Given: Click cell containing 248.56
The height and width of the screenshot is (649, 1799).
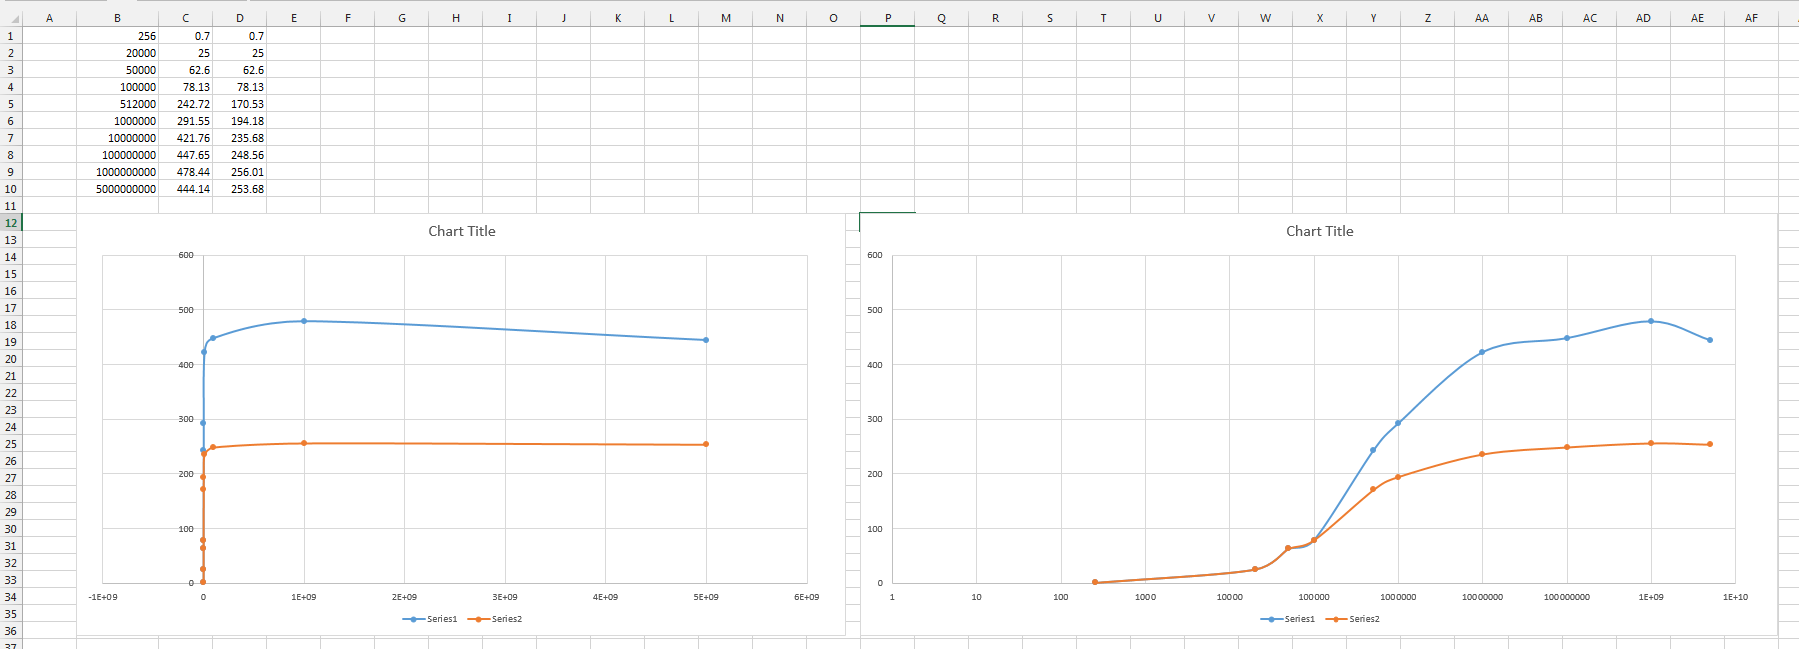Looking at the screenshot, I should pyautogui.click(x=240, y=155).
